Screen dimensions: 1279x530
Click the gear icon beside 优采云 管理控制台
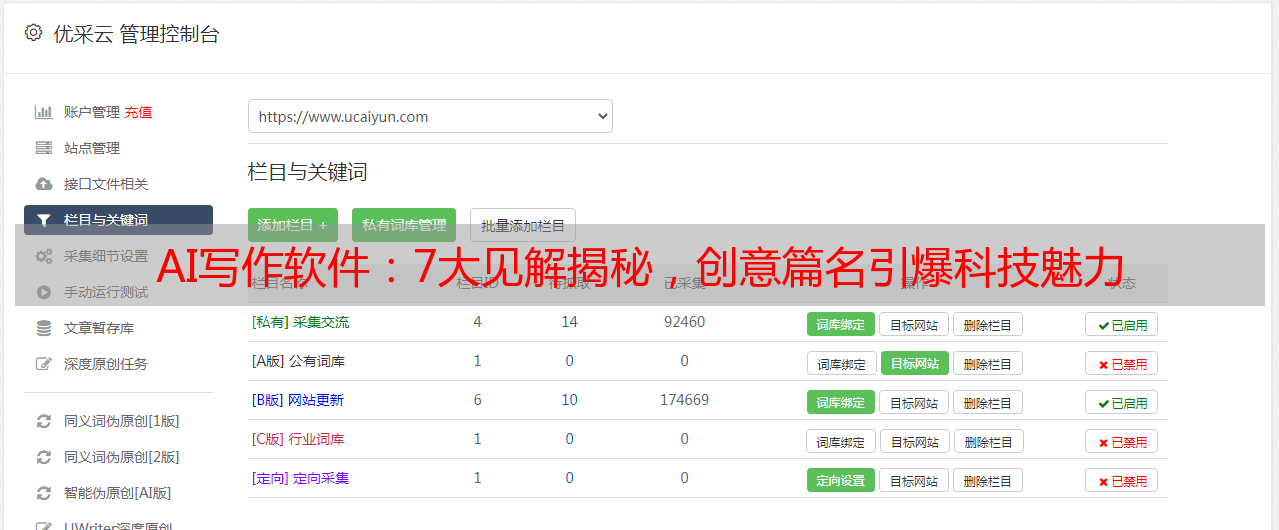(33, 33)
